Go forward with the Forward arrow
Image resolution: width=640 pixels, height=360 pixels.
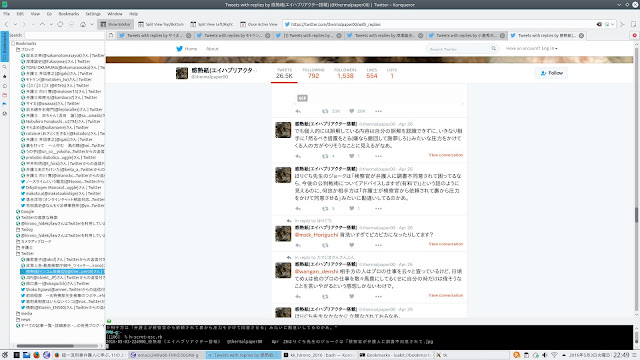click(x=24, y=24)
